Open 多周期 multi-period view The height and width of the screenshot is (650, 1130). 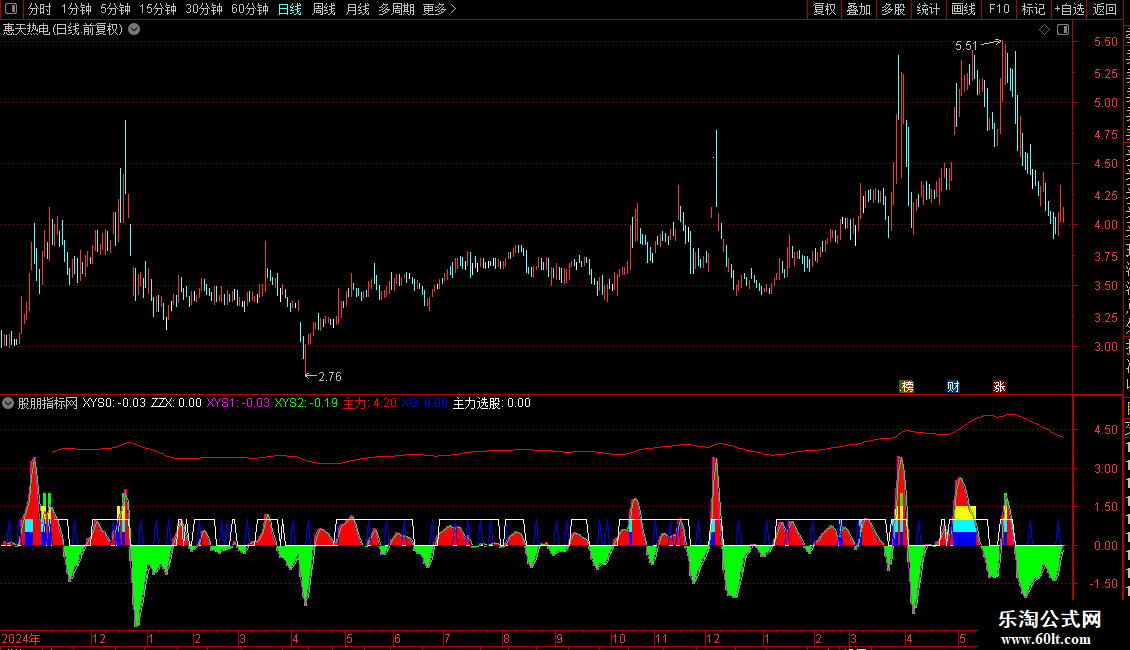click(396, 9)
